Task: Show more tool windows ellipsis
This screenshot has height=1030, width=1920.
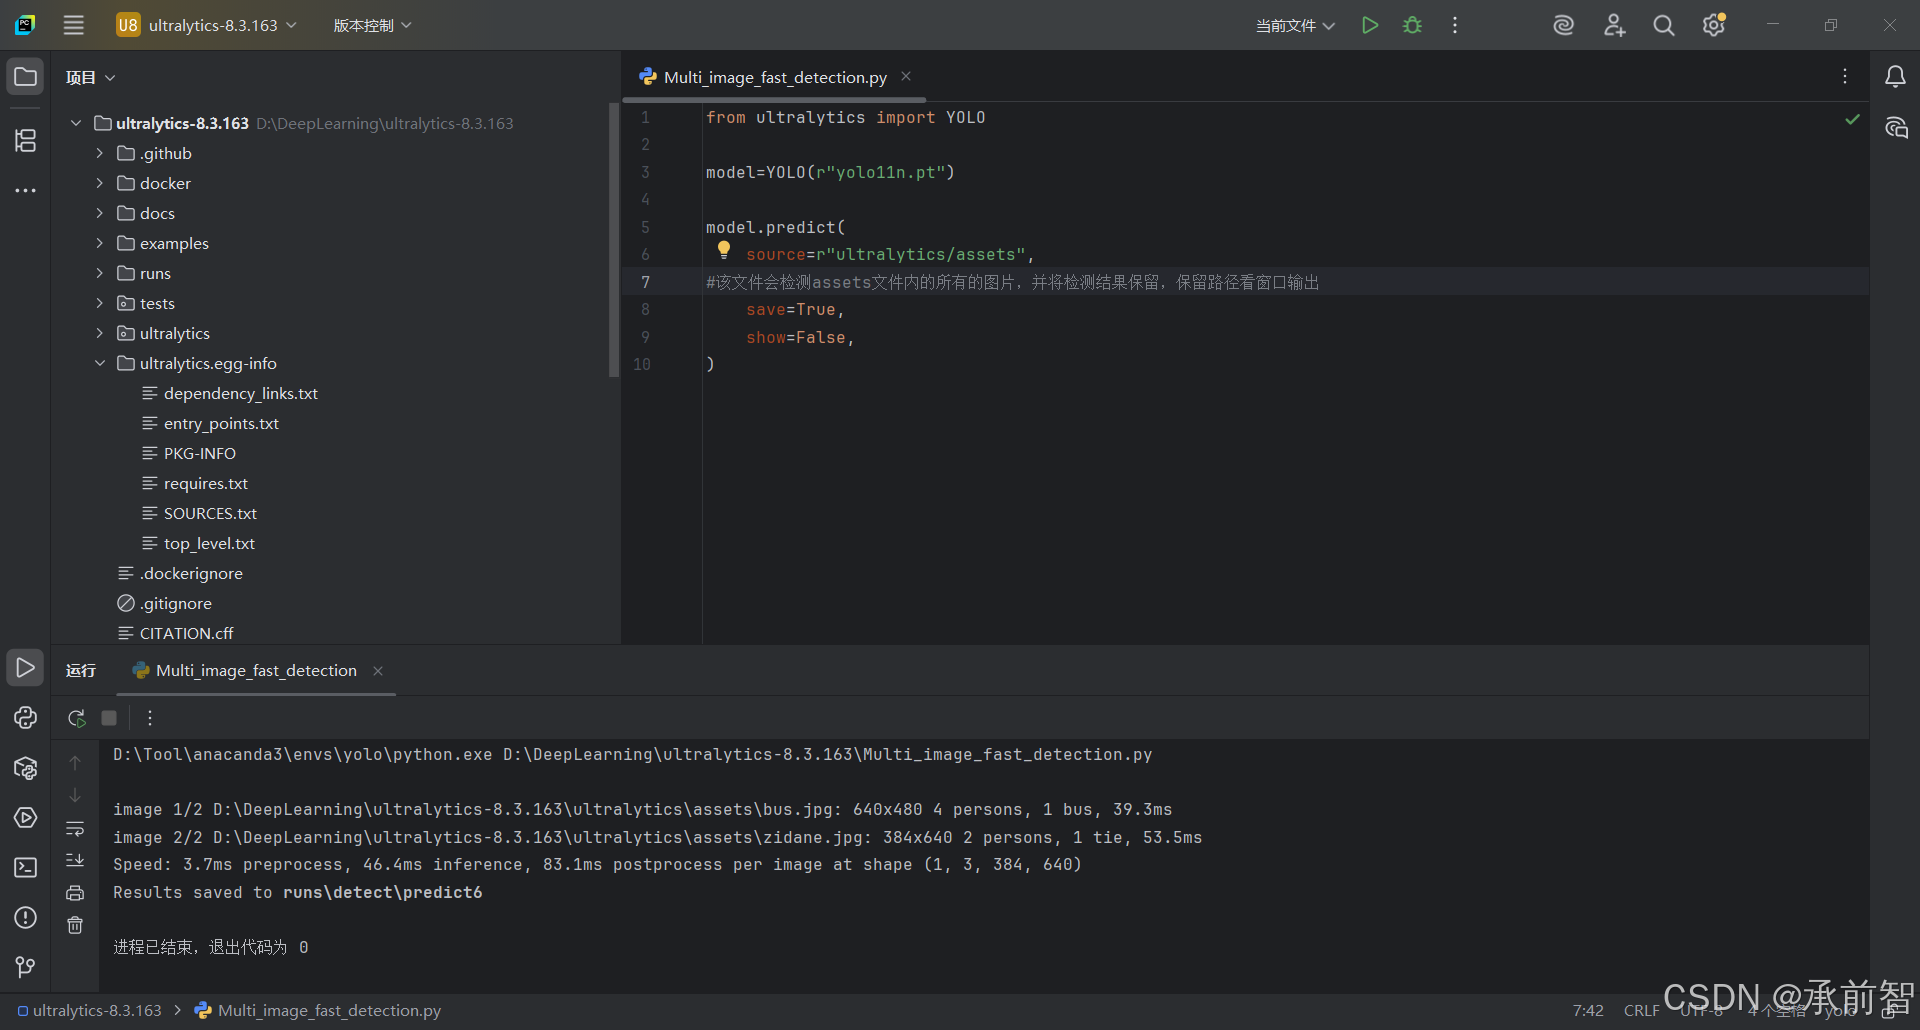Action: click(25, 190)
